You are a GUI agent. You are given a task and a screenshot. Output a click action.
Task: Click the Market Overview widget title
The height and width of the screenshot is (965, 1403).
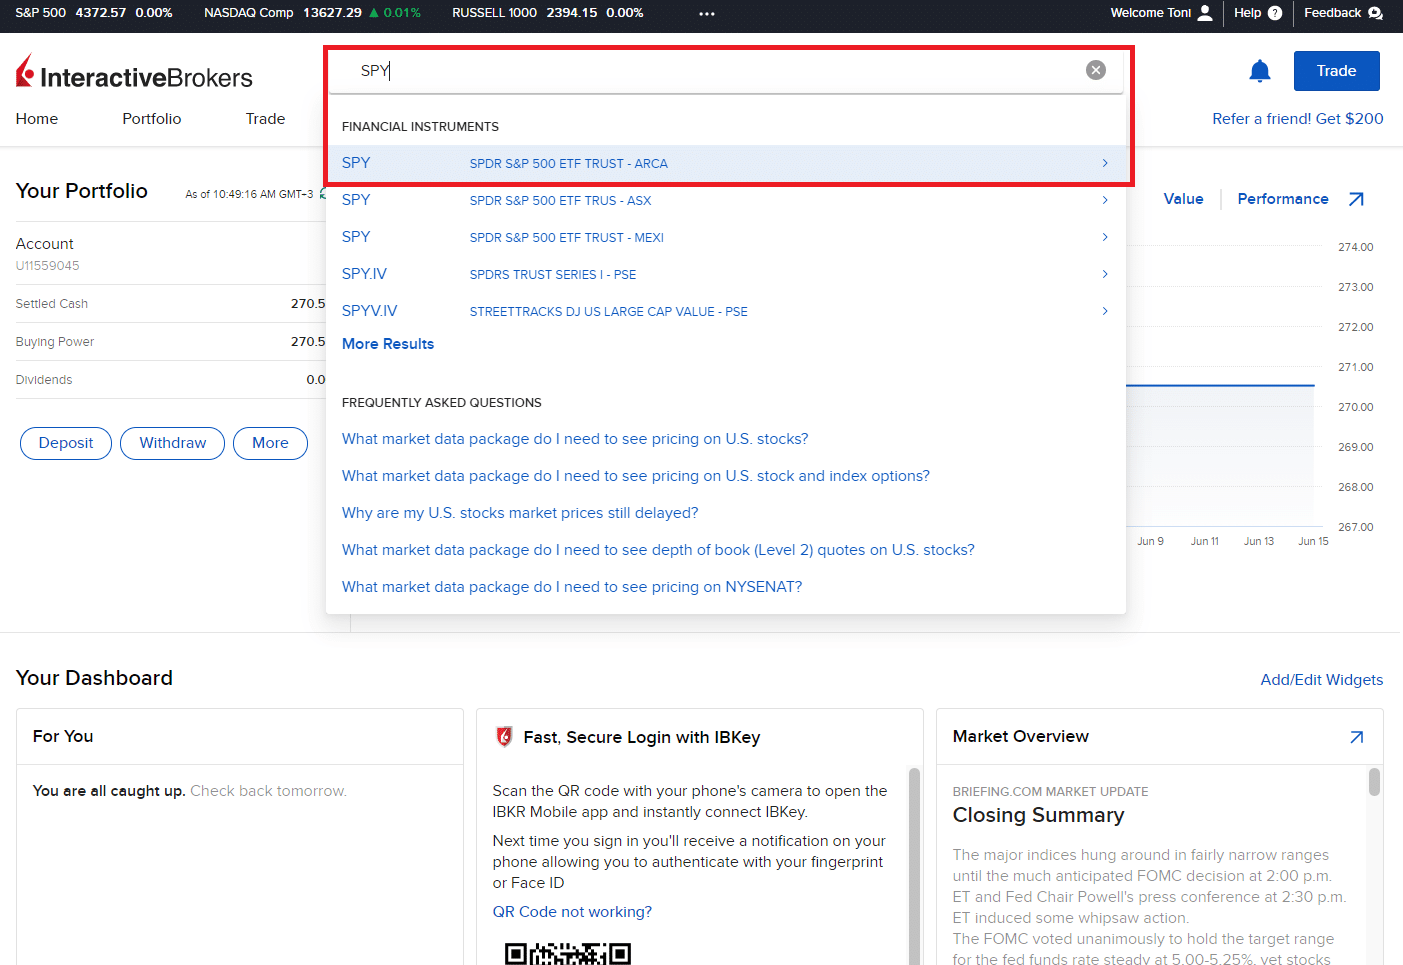1020,736
